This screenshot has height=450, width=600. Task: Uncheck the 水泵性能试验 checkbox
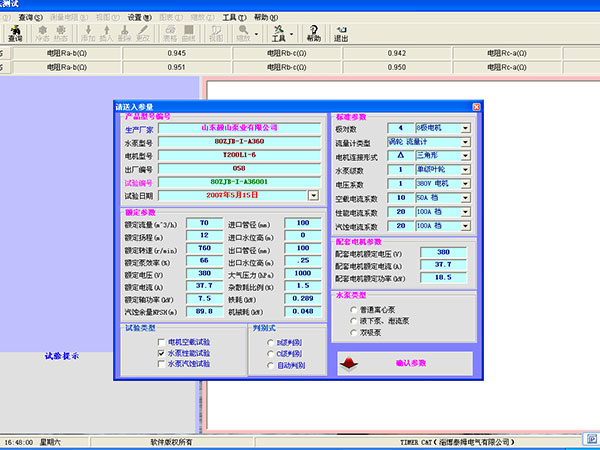(162, 353)
